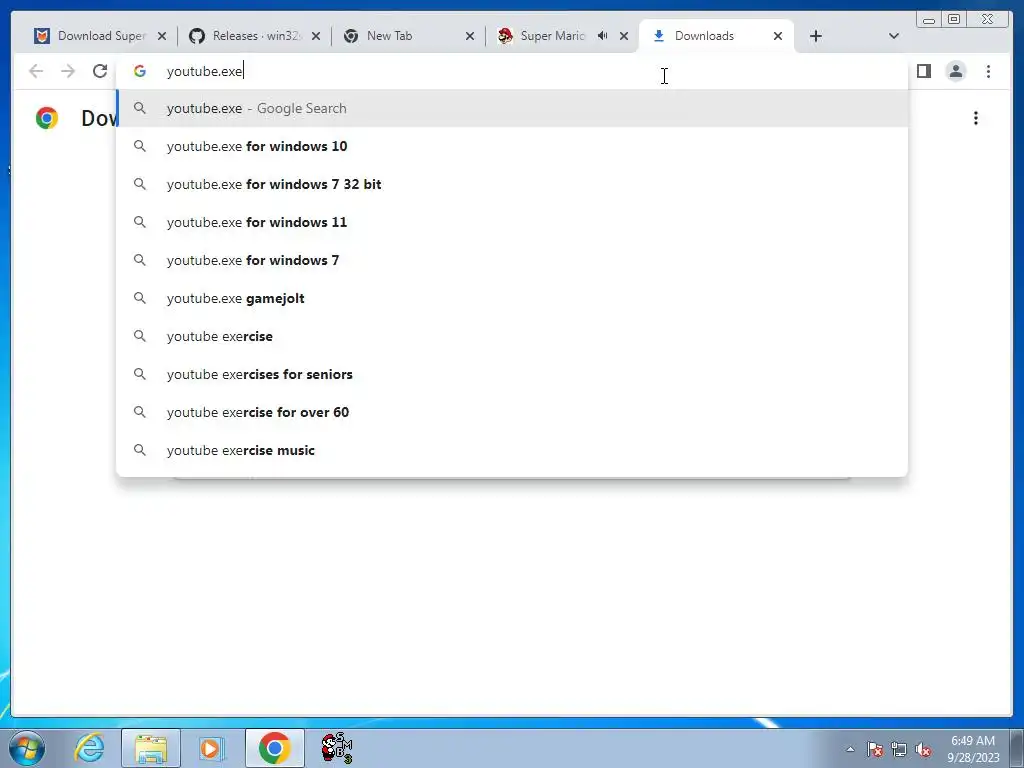
Task: Open the Downloads page more actions menu
Action: 976,118
